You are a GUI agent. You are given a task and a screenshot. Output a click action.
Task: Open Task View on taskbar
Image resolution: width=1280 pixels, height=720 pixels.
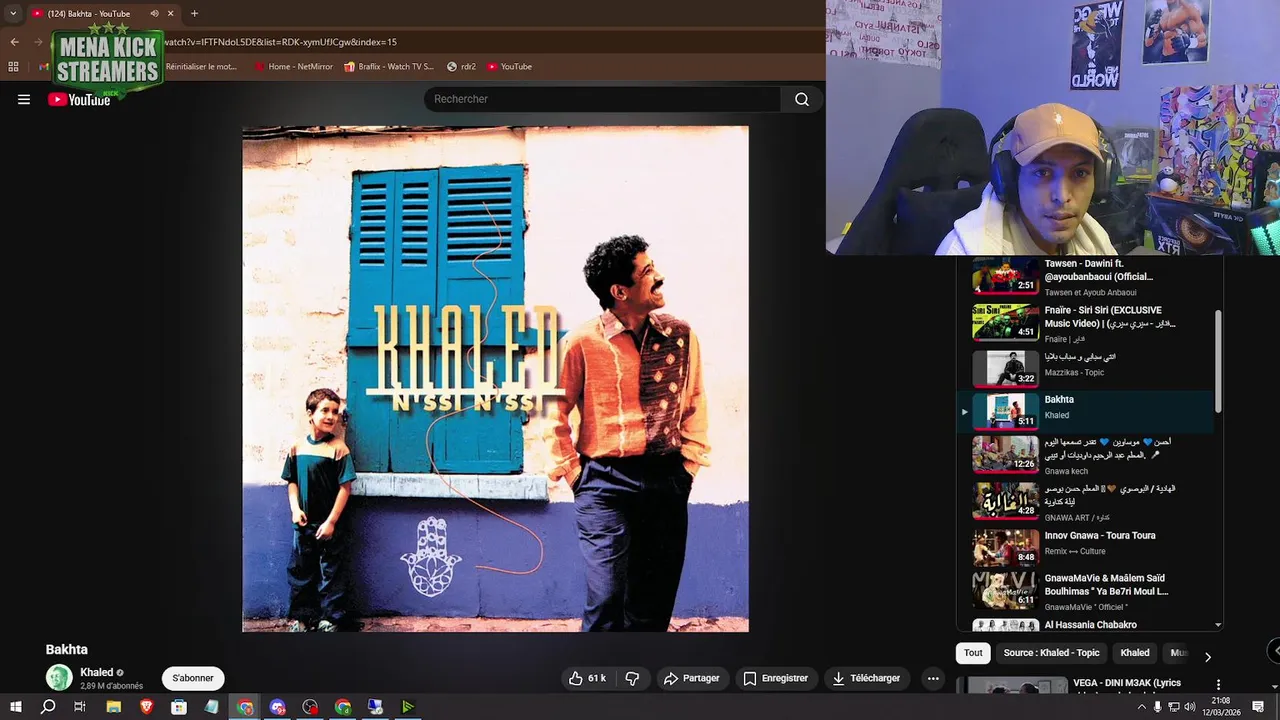coord(80,707)
